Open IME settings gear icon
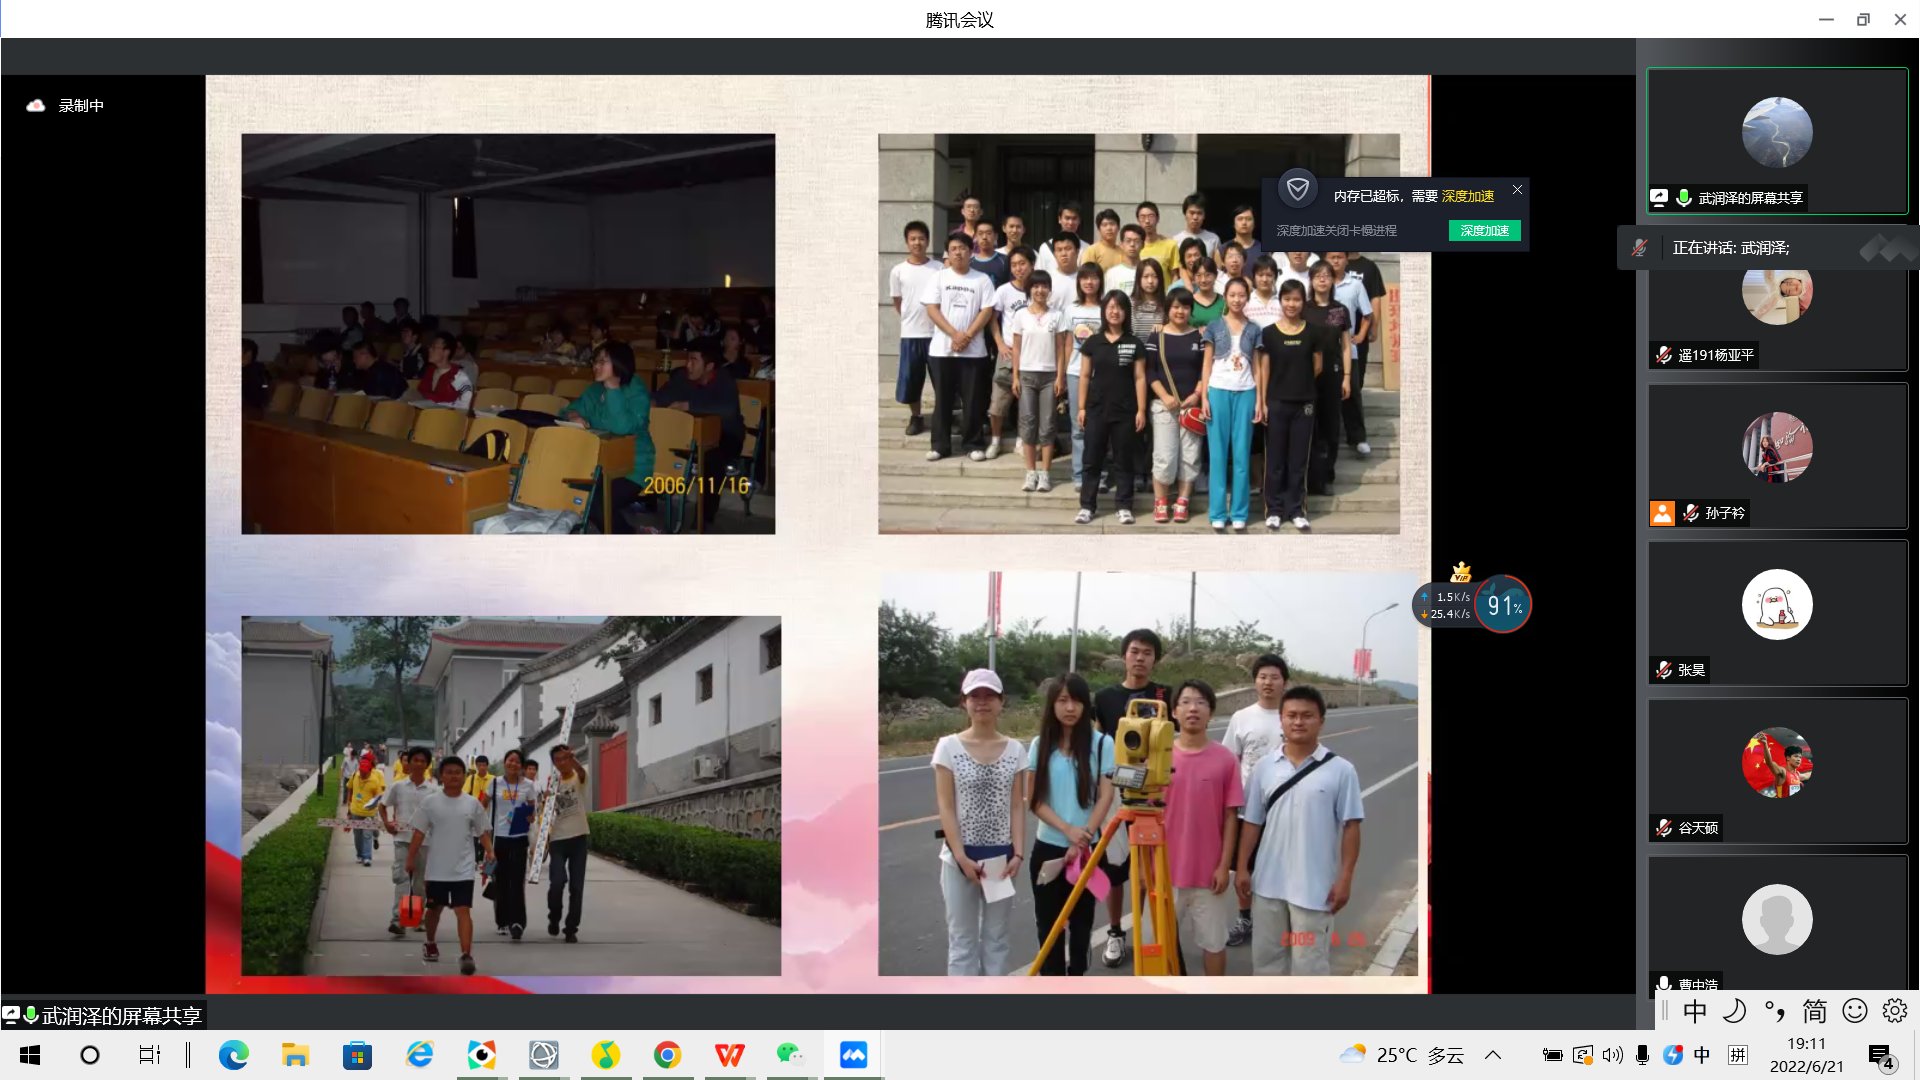 pyautogui.click(x=1894, y=1012)
